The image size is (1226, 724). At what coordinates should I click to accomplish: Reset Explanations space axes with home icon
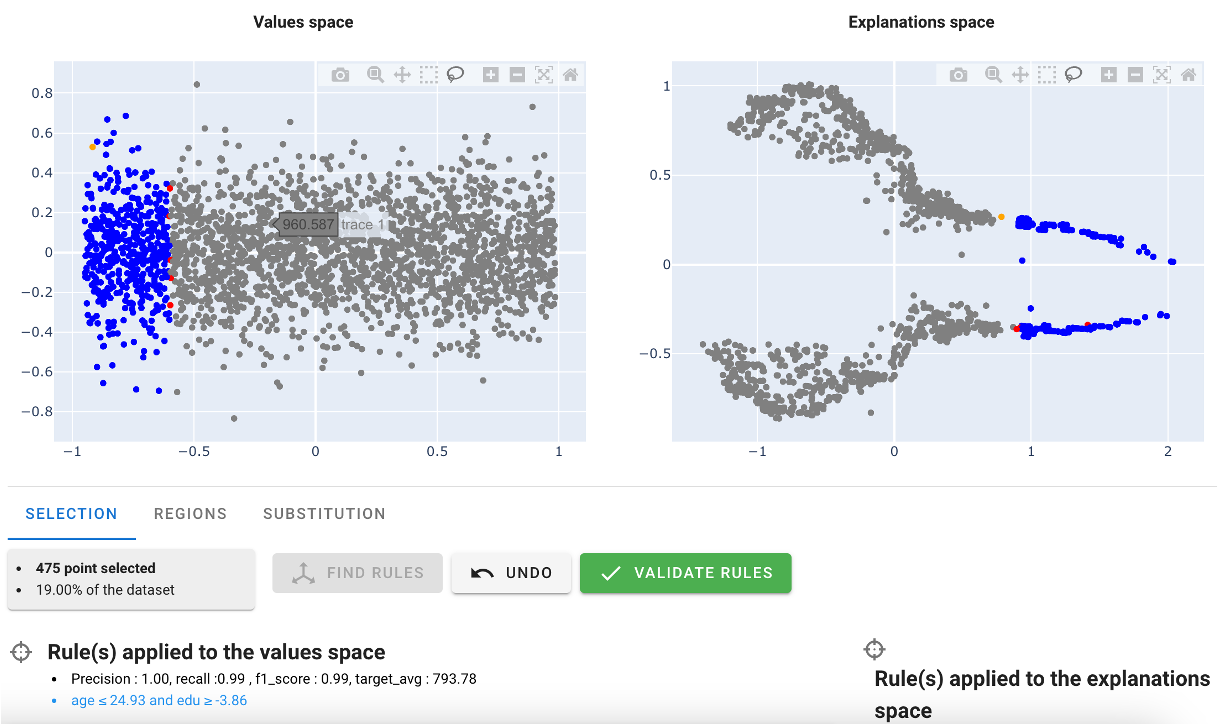pyautogui.click(x=1189, y=75)
